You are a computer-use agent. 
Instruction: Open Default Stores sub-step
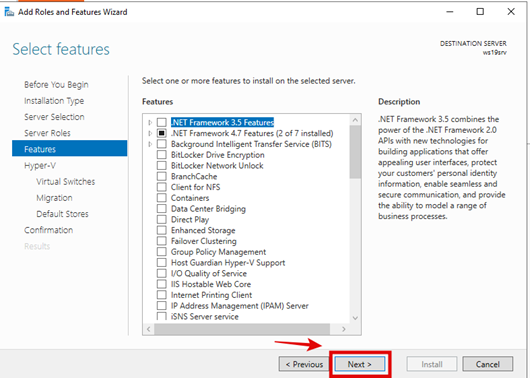pyautogui.click(x=62, y=214)
